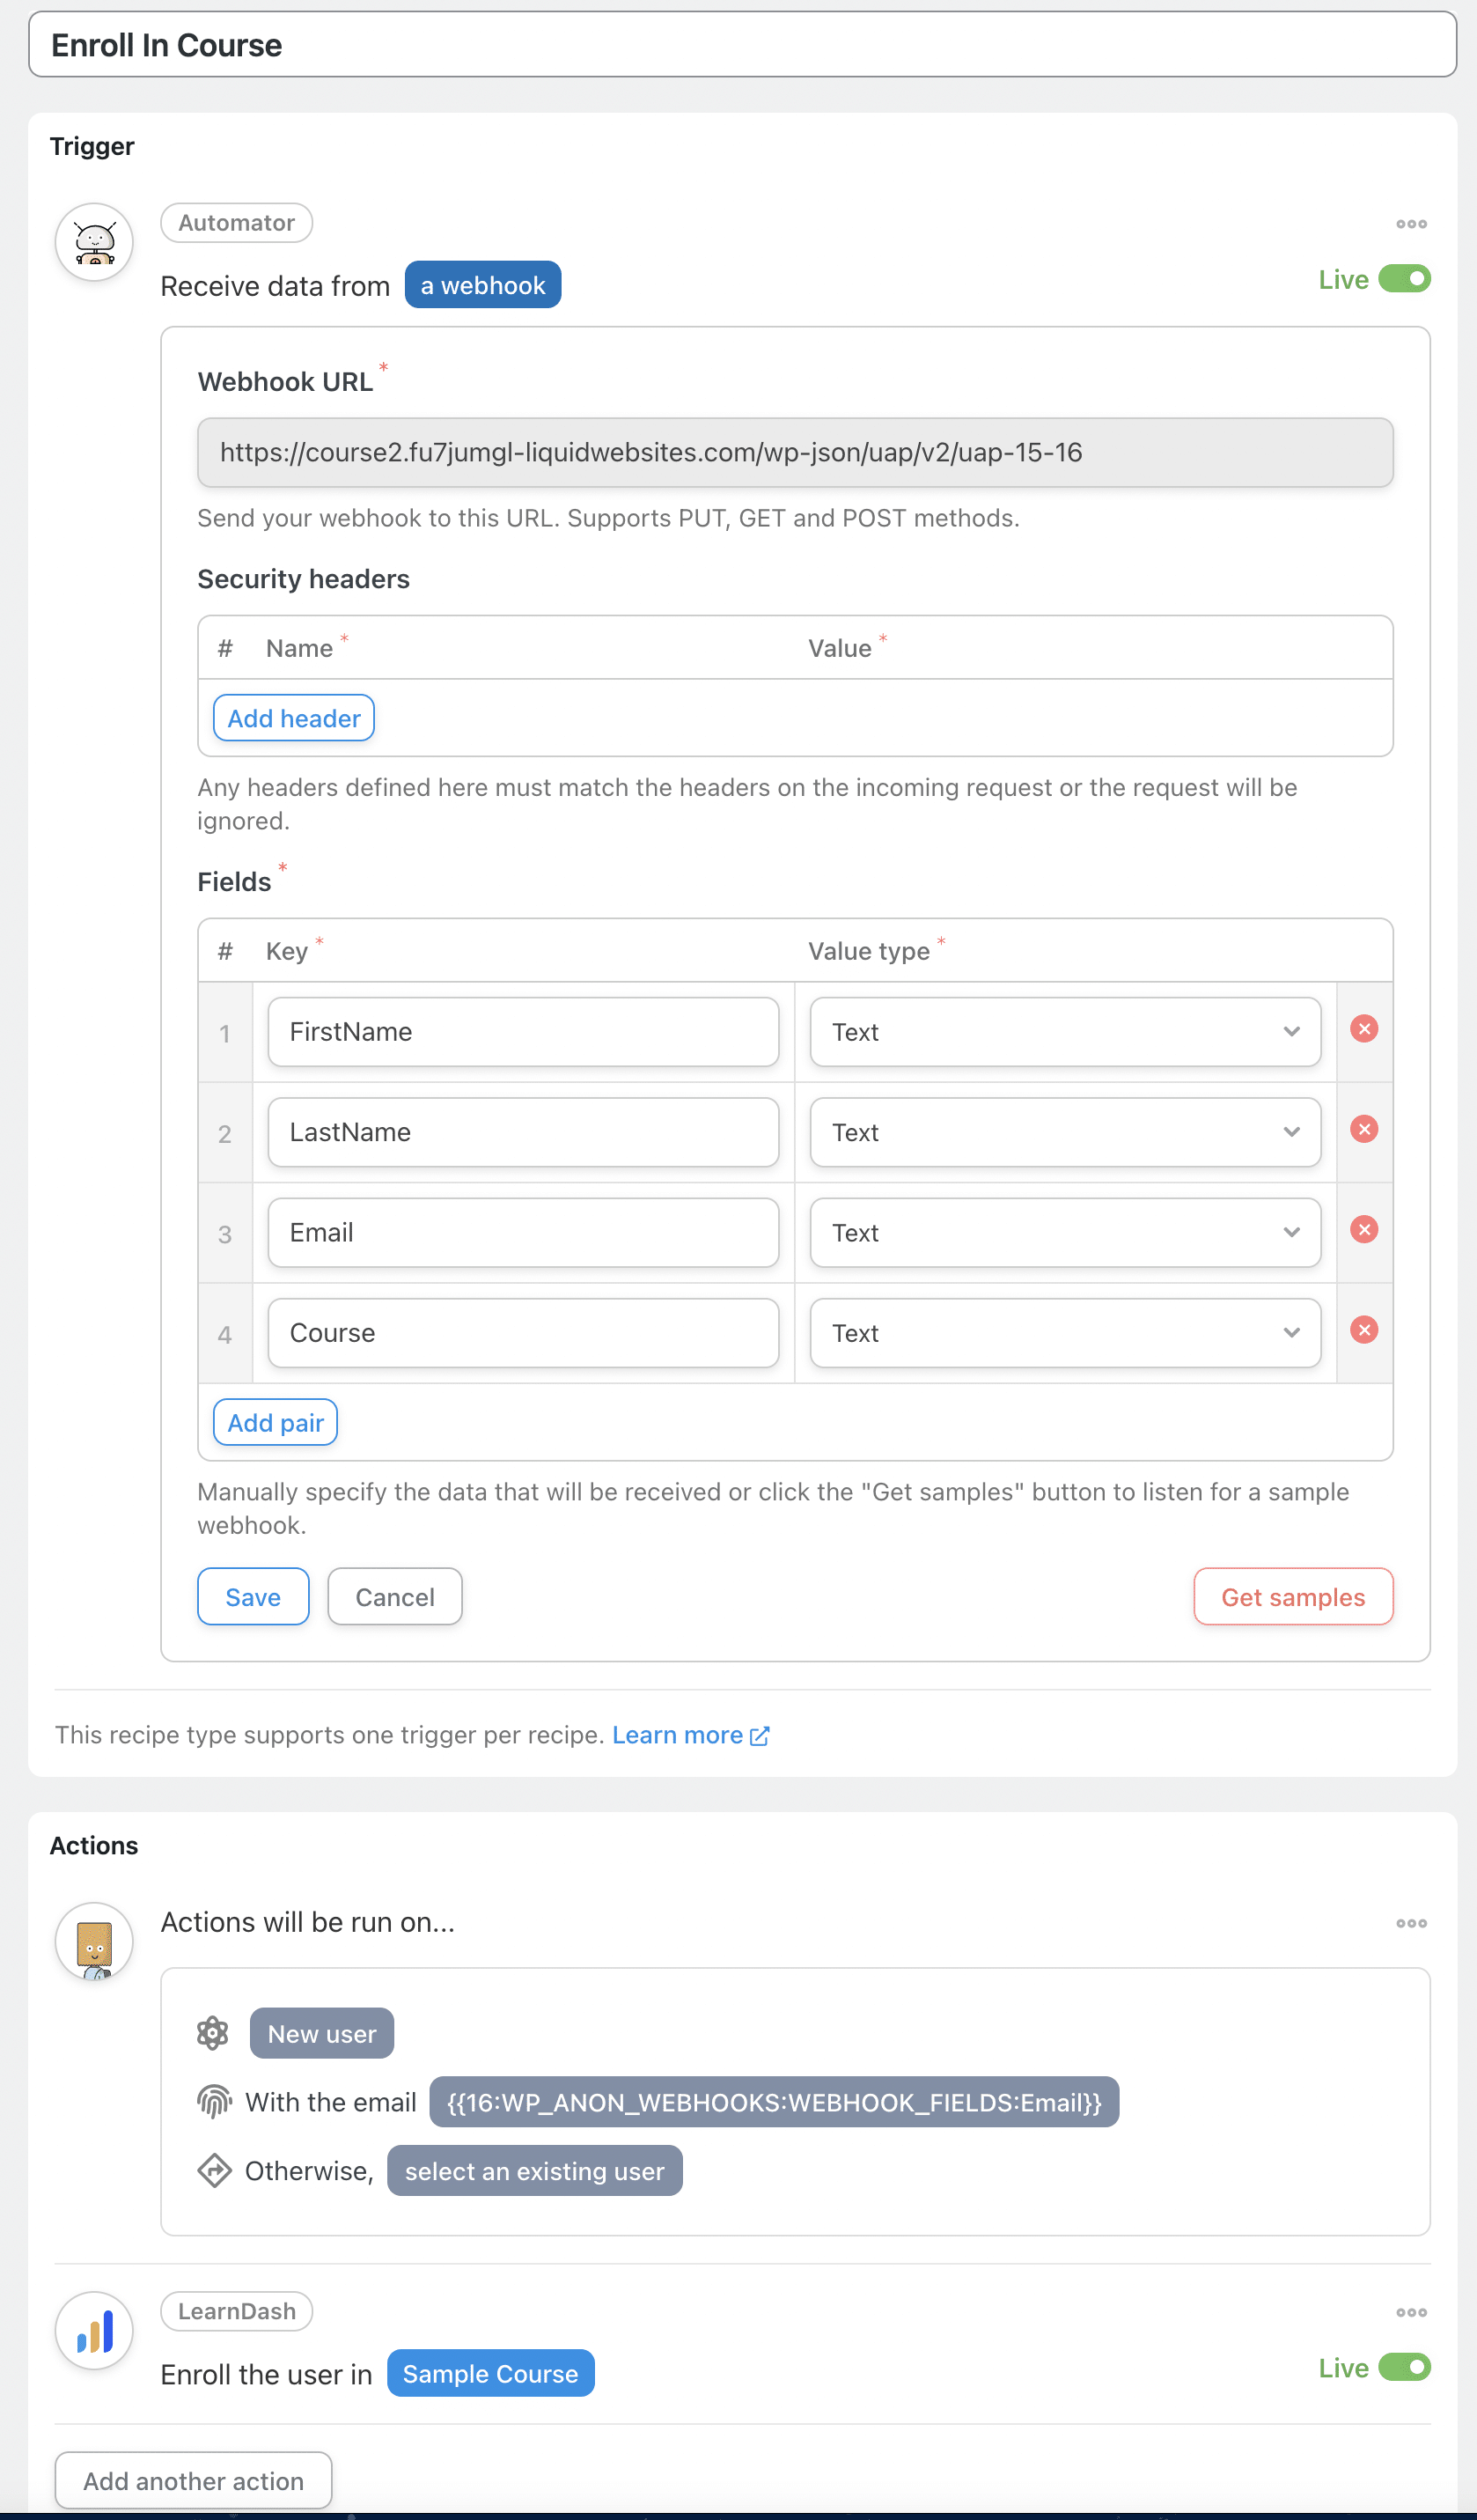Click the fingerprint icon next to email token

point(212,2101)
